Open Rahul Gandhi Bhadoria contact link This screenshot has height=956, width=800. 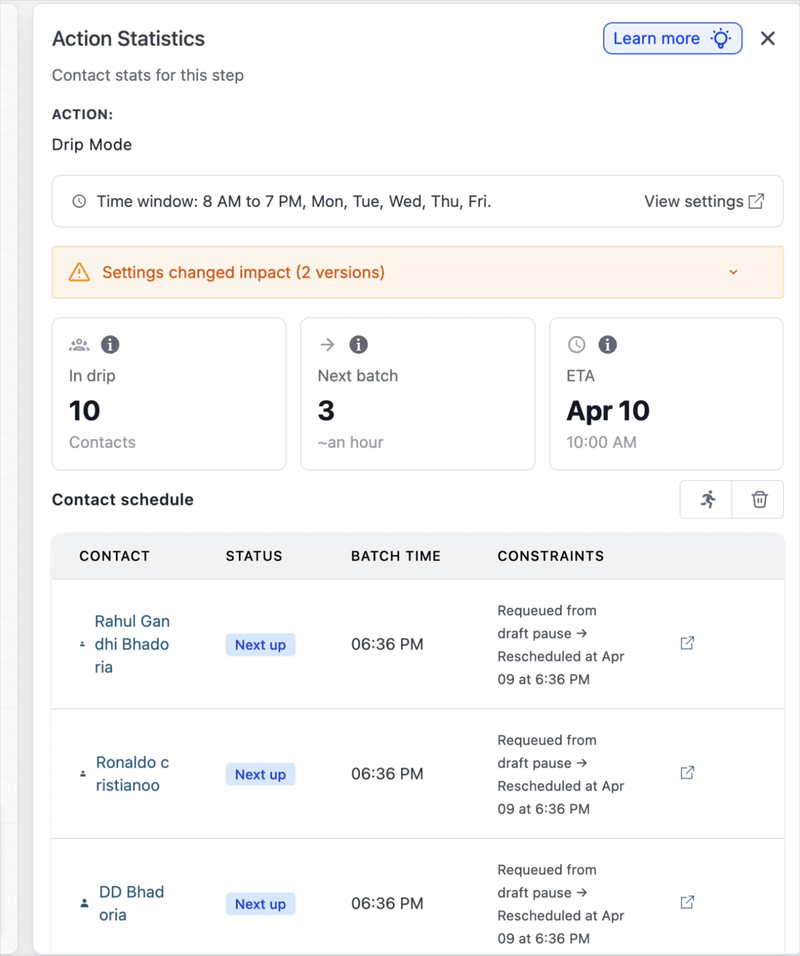point(131,644)
